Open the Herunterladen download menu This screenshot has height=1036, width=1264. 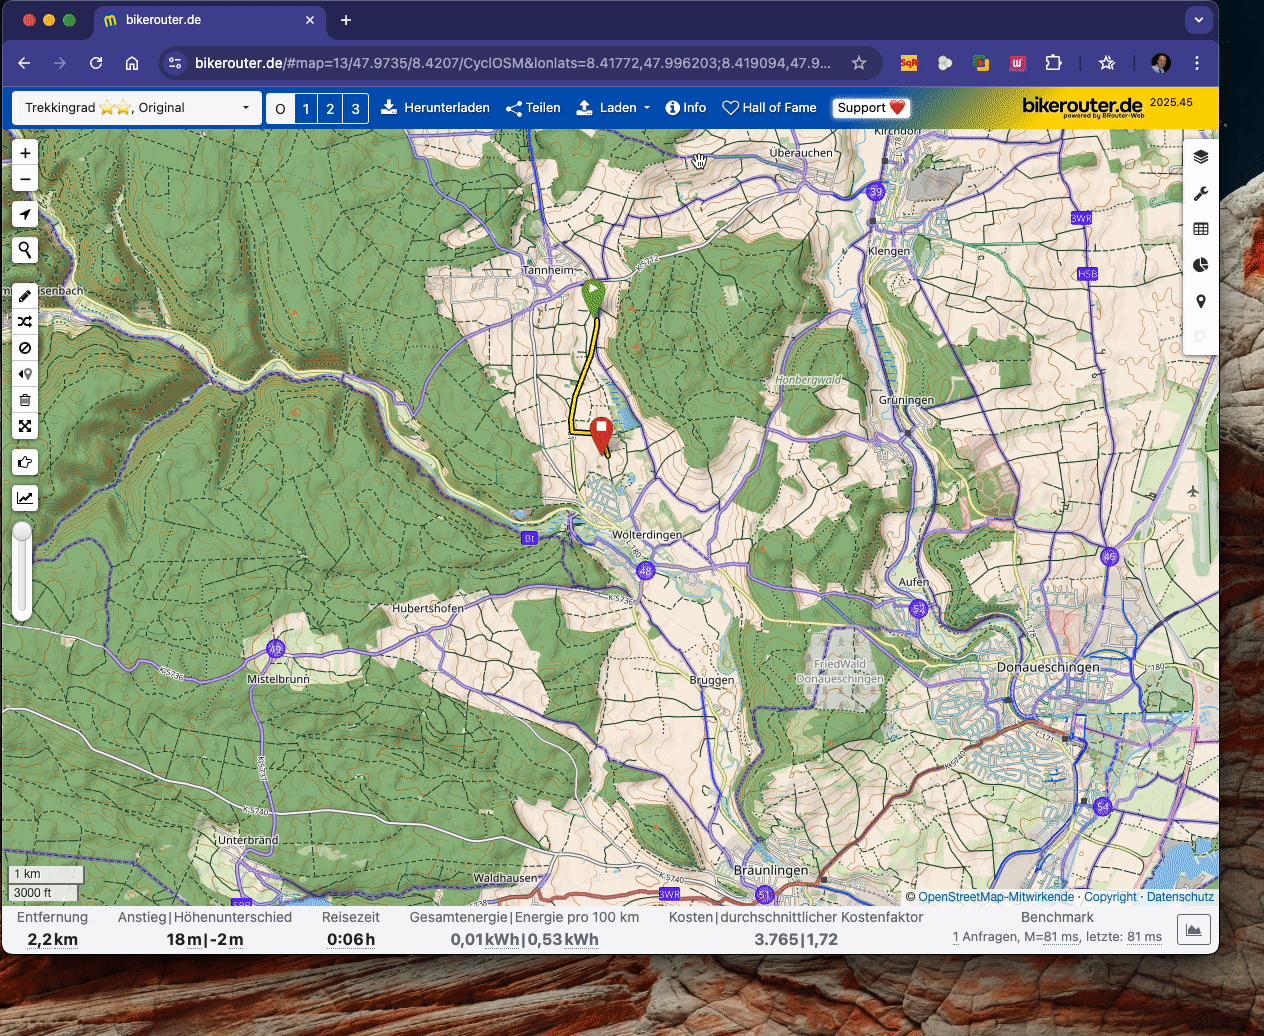[435, 108]
